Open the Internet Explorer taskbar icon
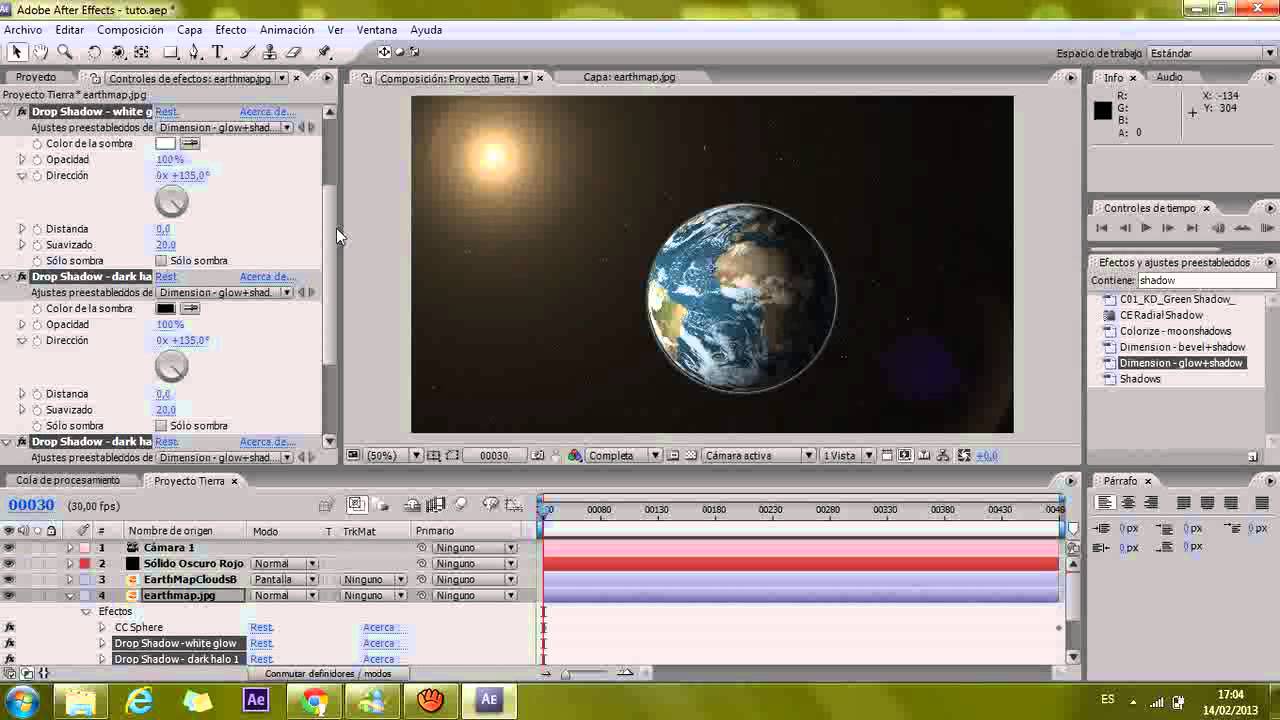The height and width of the screenshot is (720, 1280). pos(139,700)
